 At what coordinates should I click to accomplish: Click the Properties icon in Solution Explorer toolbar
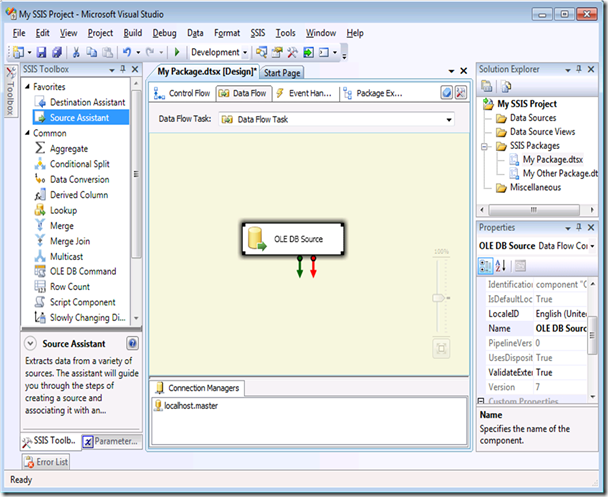click(x=487, y=86)
